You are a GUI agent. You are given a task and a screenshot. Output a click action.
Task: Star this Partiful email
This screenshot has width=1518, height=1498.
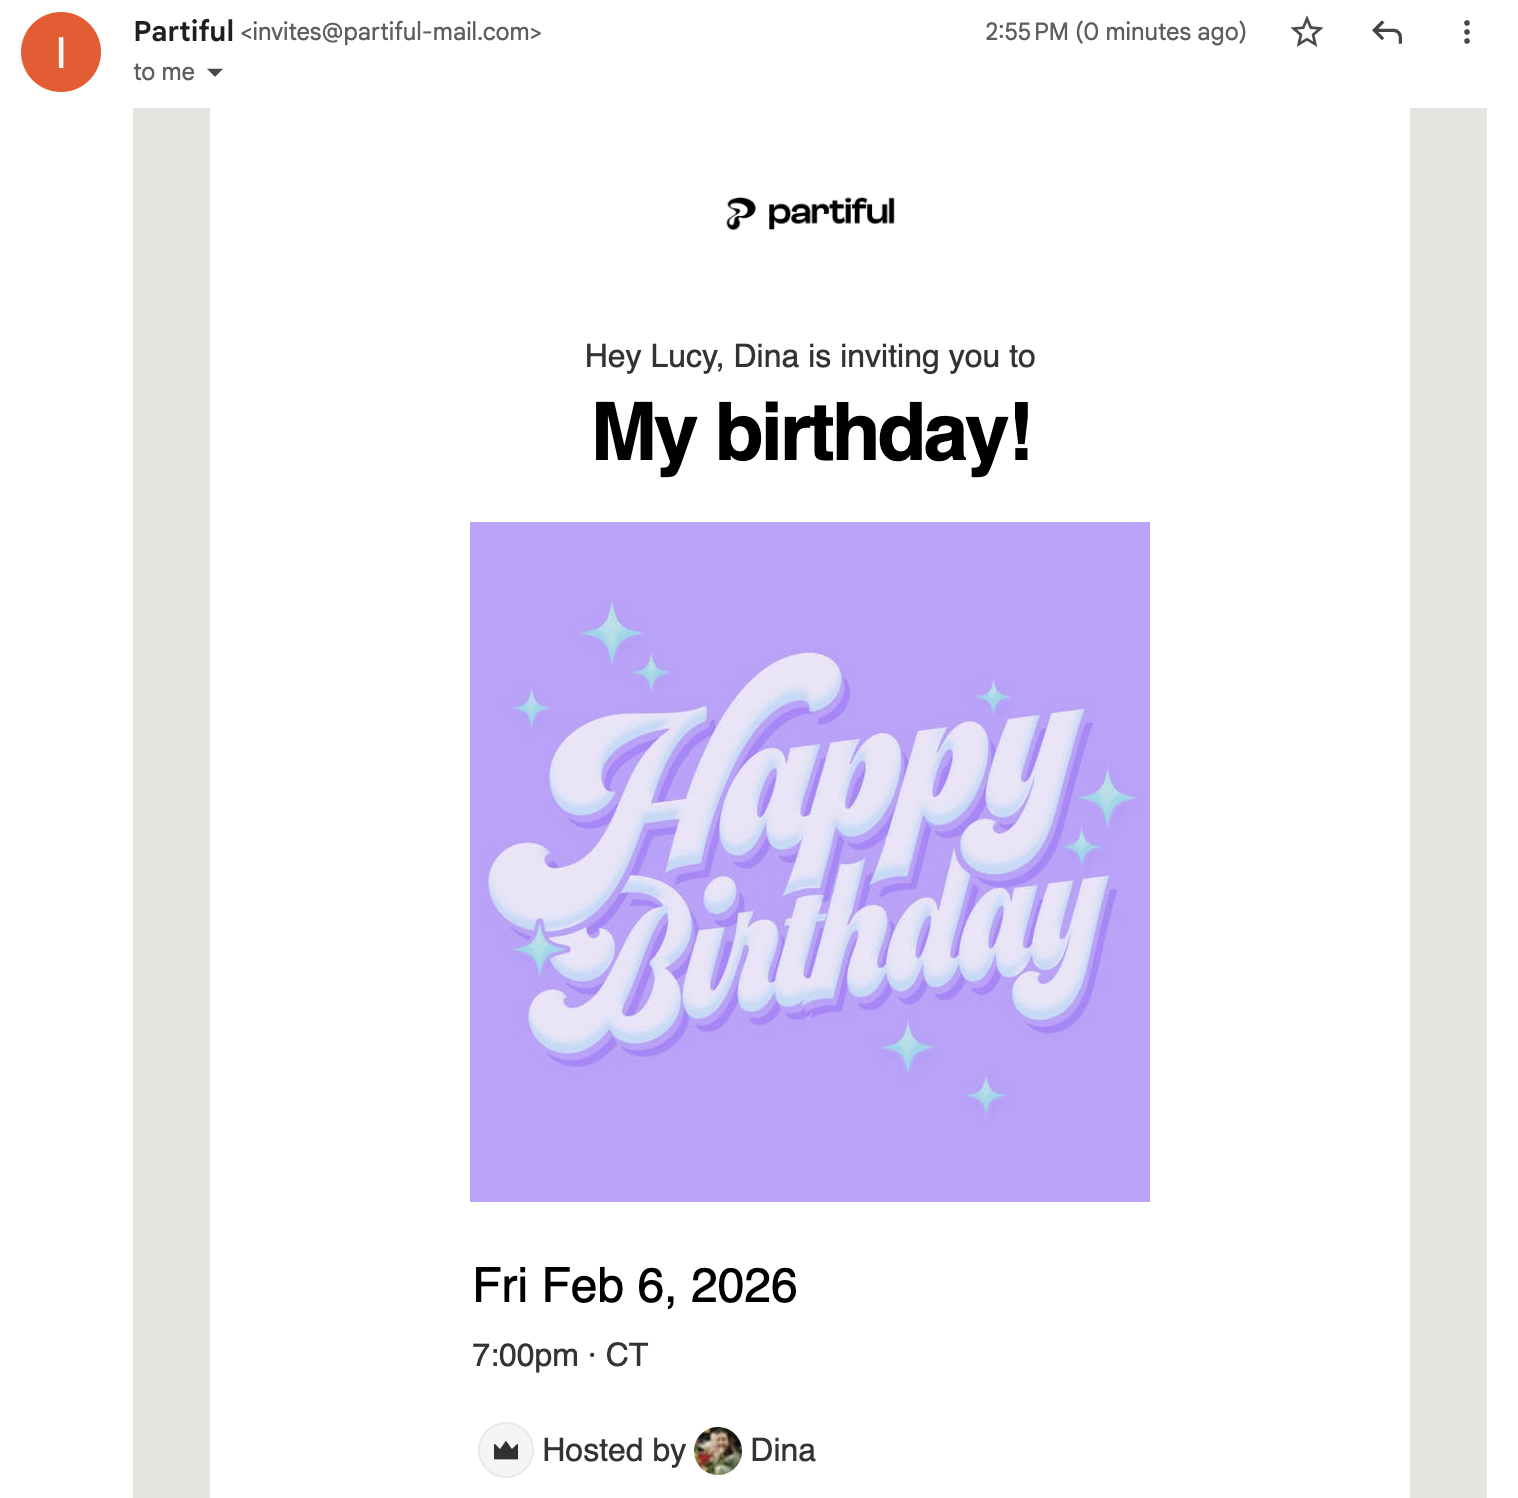(x=1306, y=33)
